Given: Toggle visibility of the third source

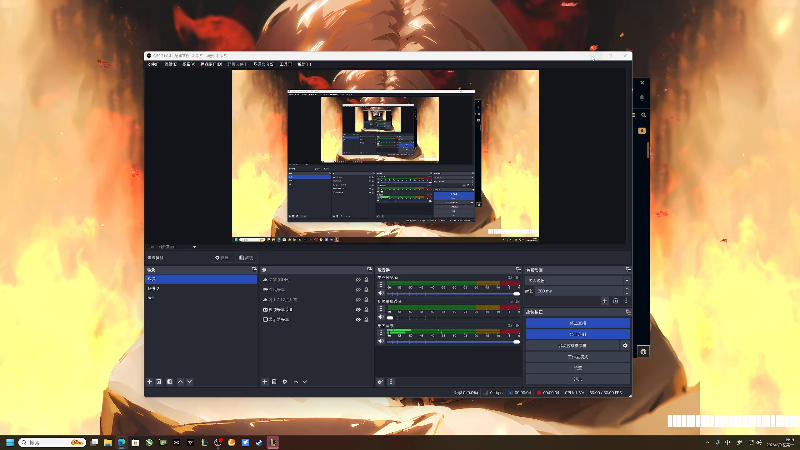Looking at the screenshot, I should [358, 299].
